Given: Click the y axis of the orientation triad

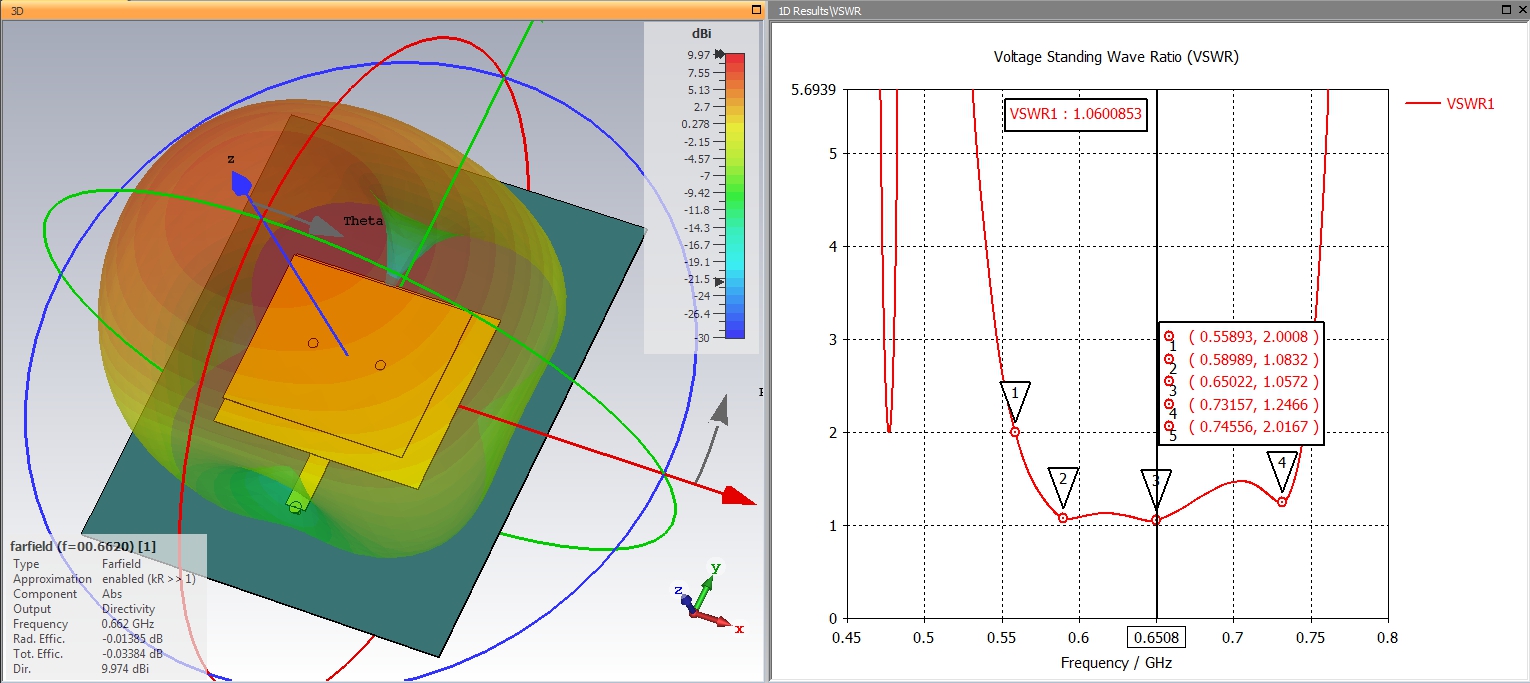Looking at the screenshot, I should (x=706, y=587).
